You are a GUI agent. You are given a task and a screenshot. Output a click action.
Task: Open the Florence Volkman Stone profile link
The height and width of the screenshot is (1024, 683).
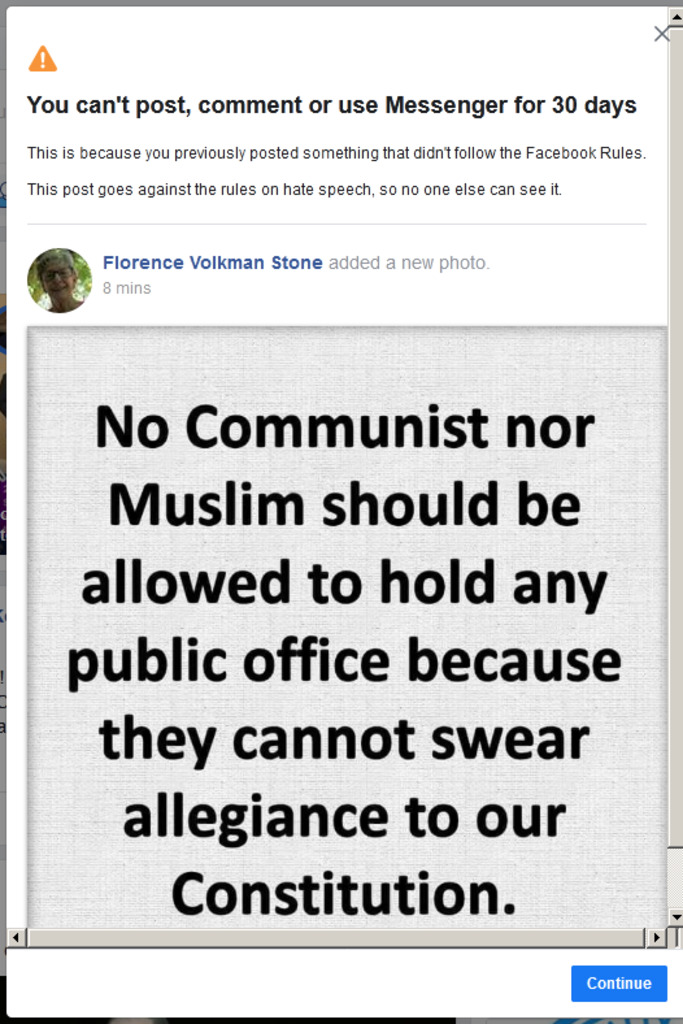point(213,263)
